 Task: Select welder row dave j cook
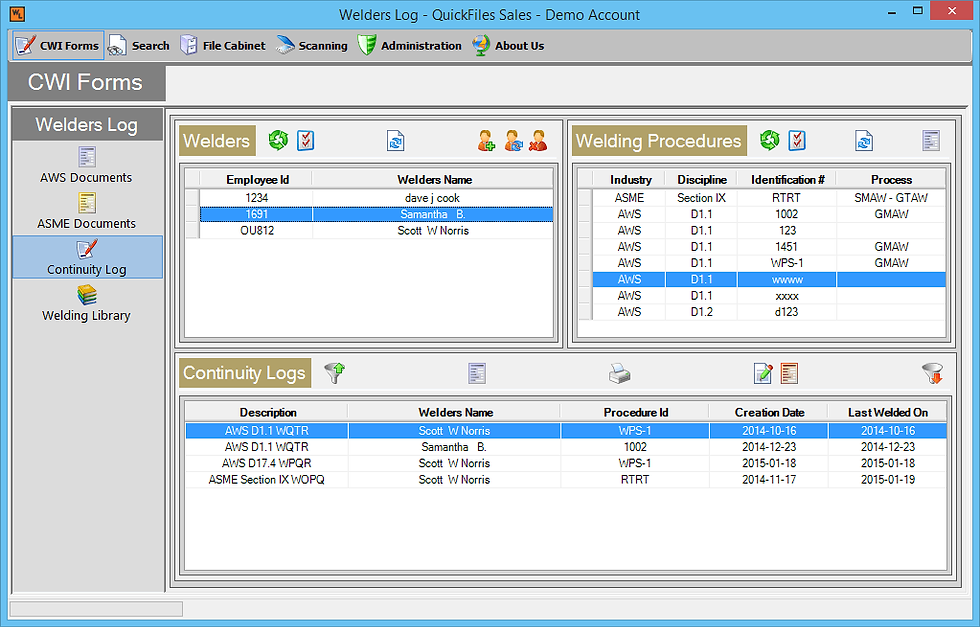pyautogui.click(x=376, y=198)
